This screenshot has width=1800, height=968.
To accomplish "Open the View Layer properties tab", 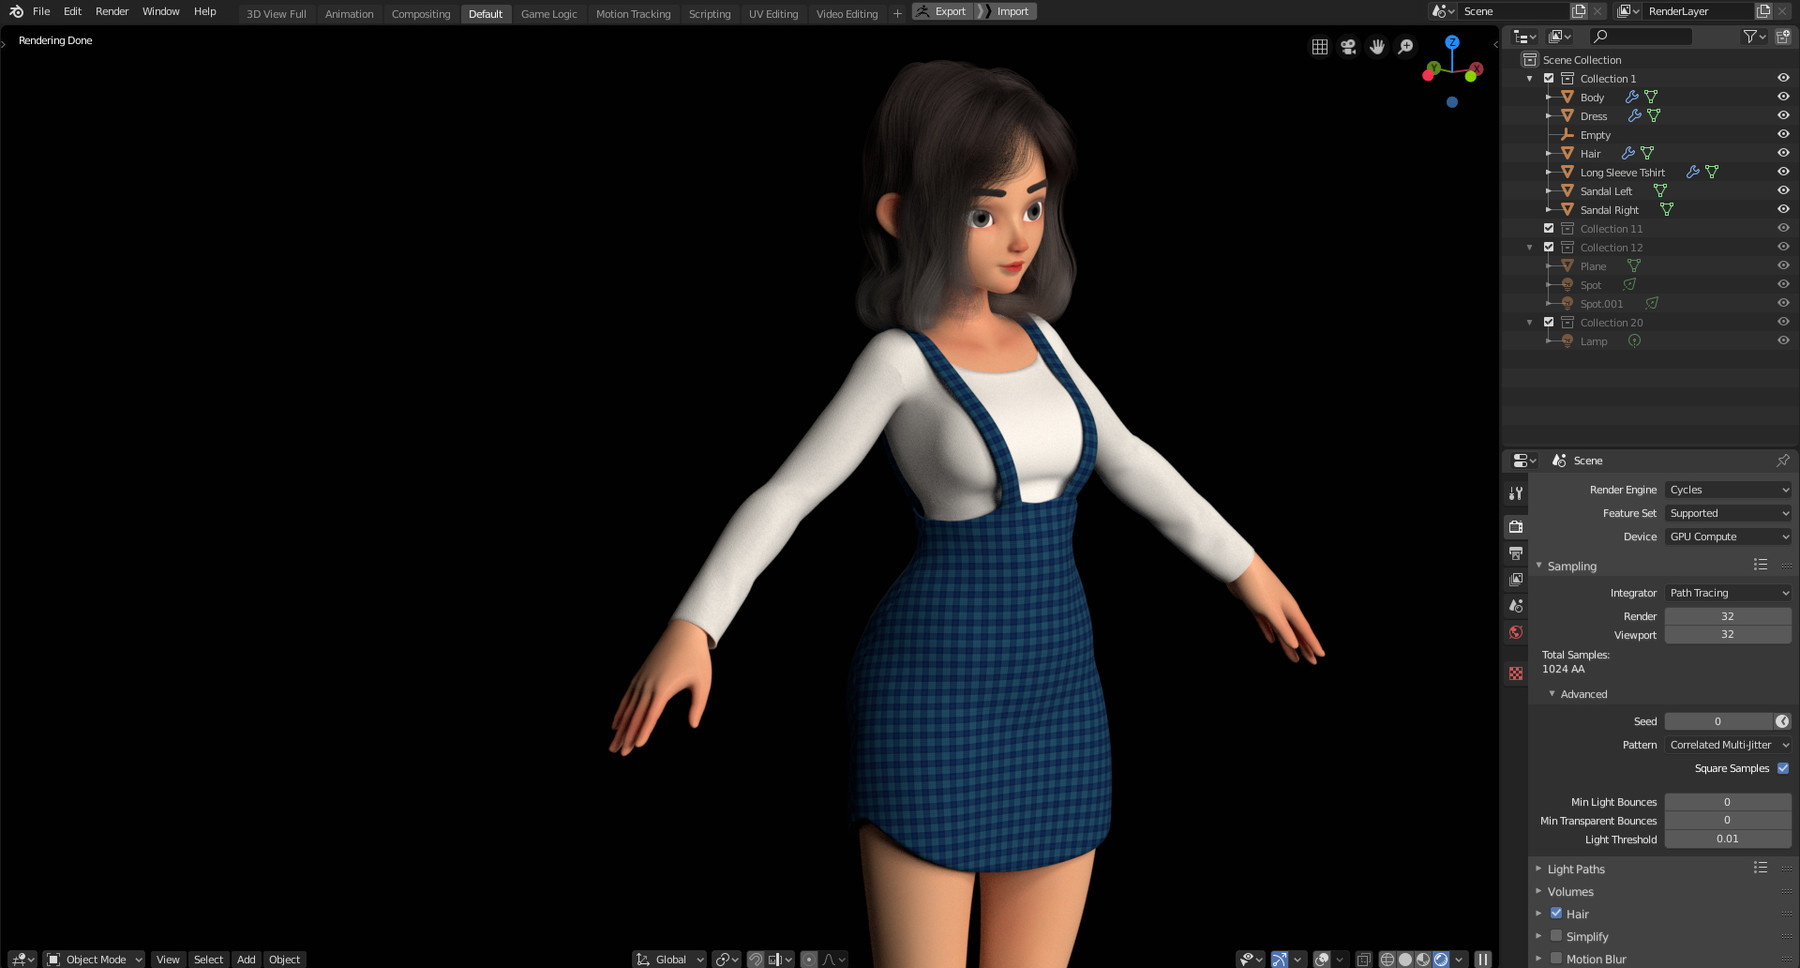I will [1516, 579].
